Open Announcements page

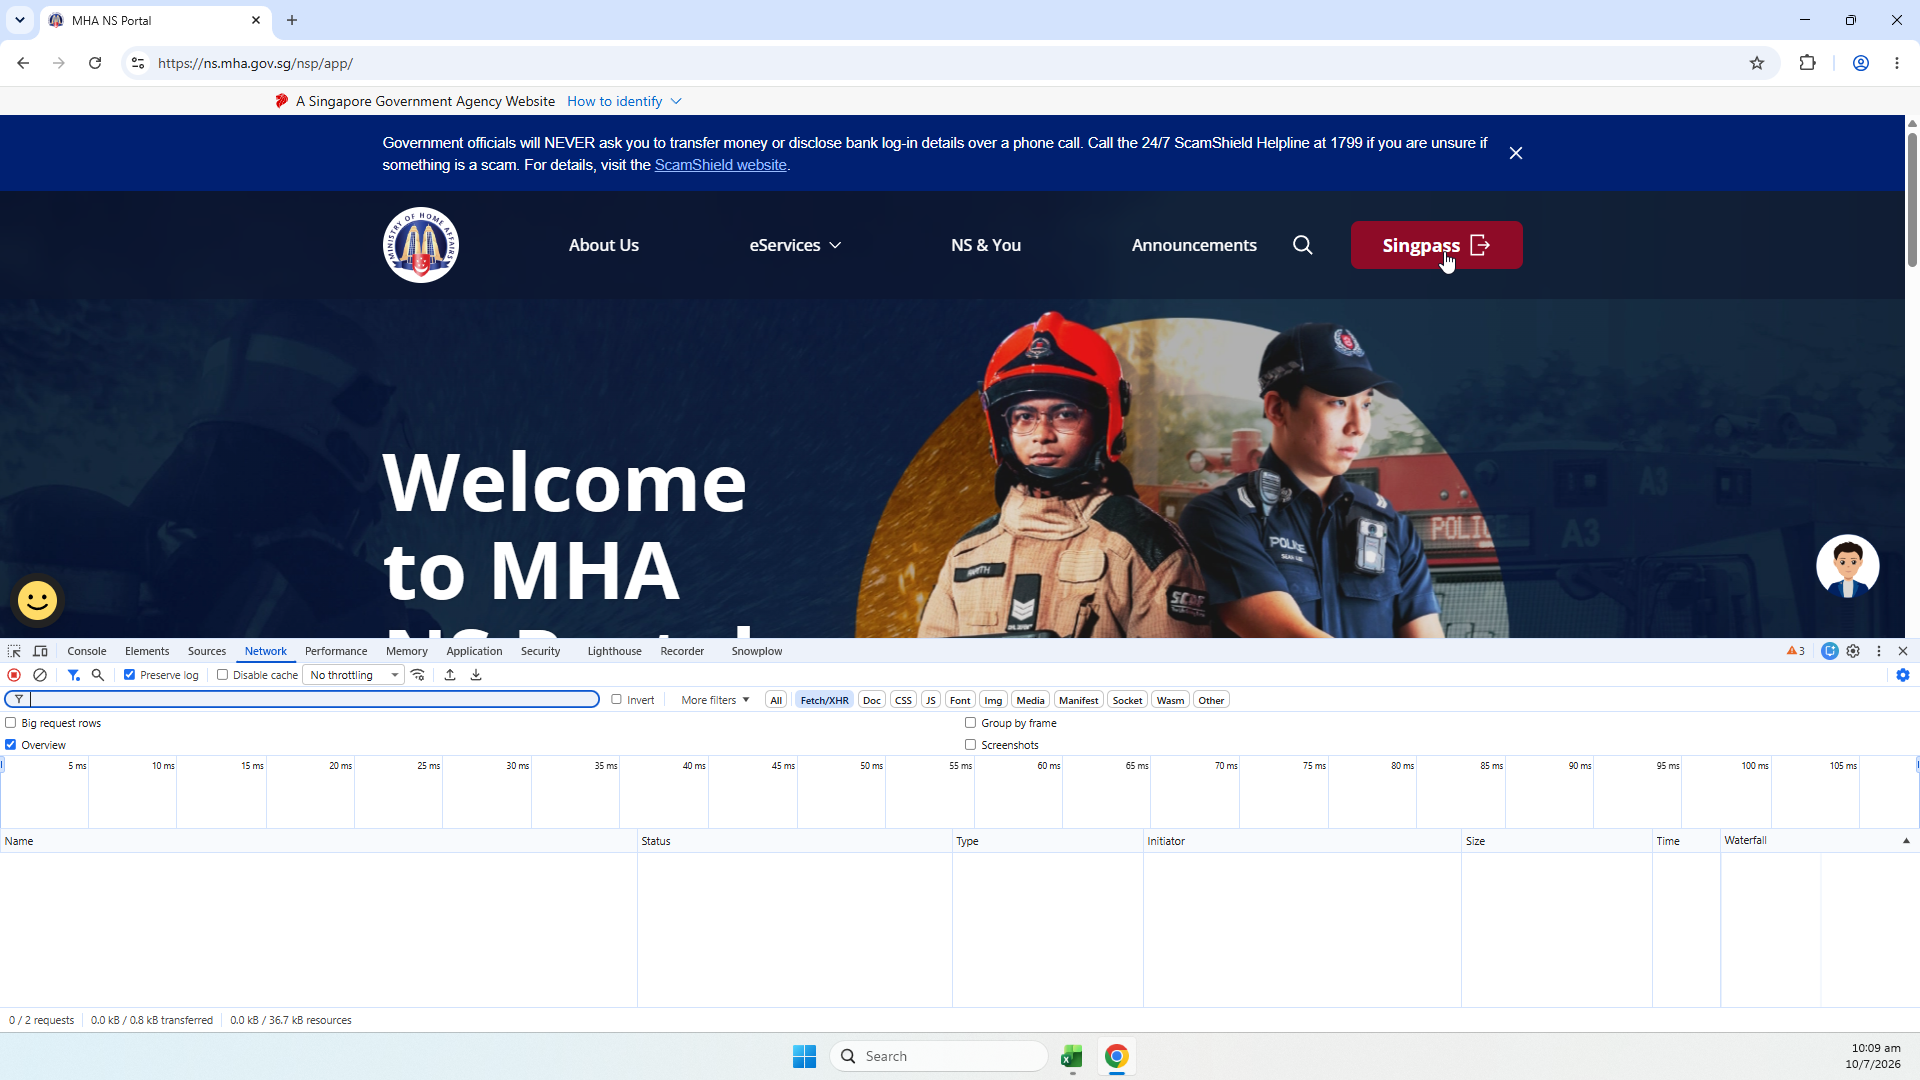coord(1194,245)
